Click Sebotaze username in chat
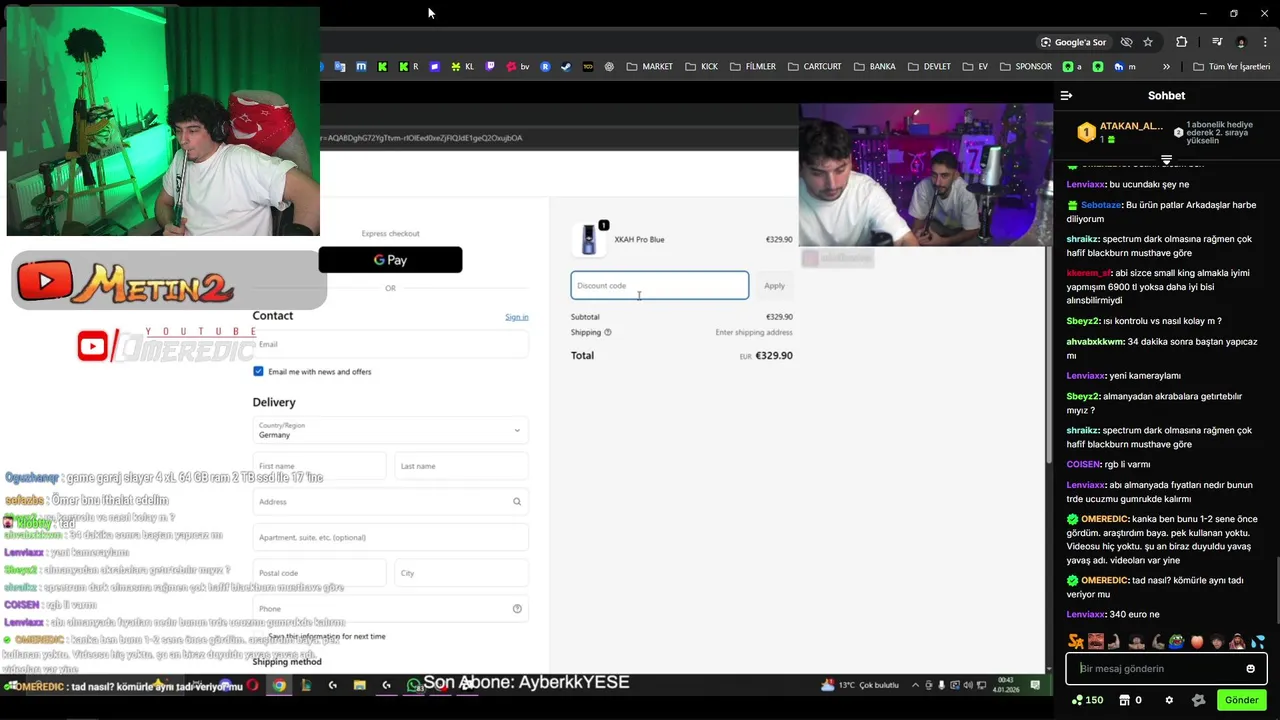This screenshot has height=720, width=1280. [x=1101, y=205]
